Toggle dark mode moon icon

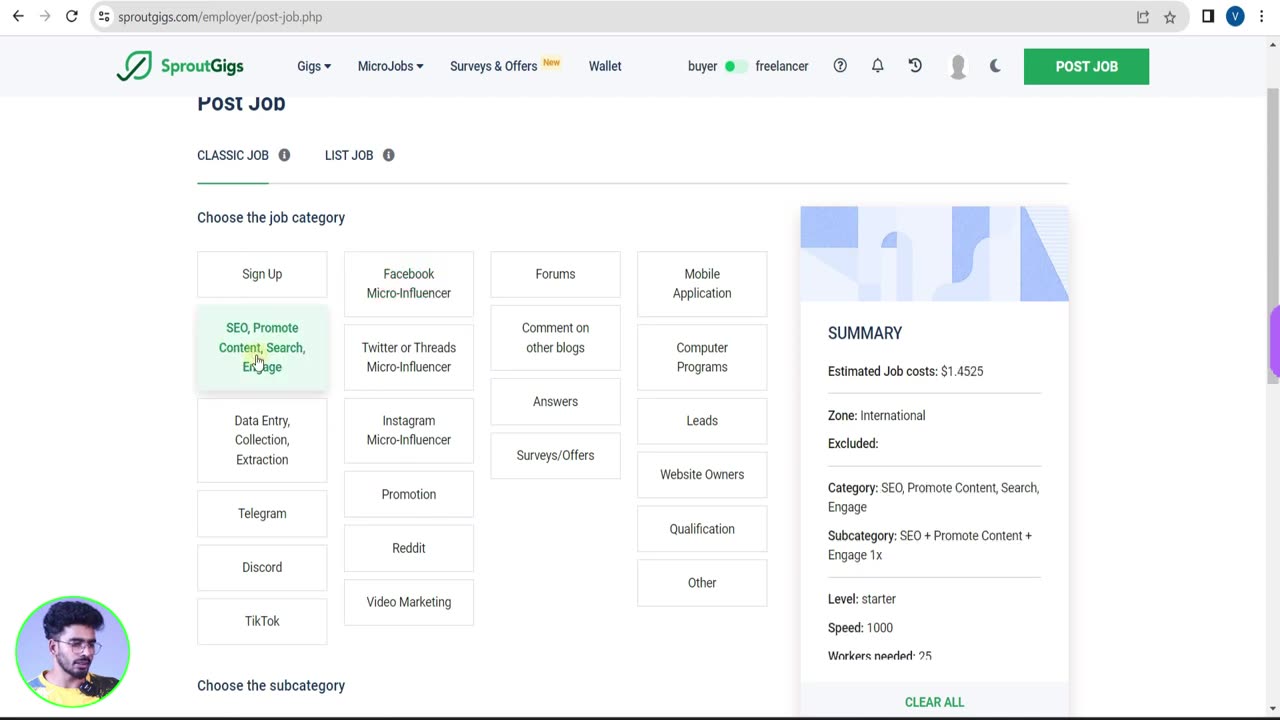(x=995, y=66)
